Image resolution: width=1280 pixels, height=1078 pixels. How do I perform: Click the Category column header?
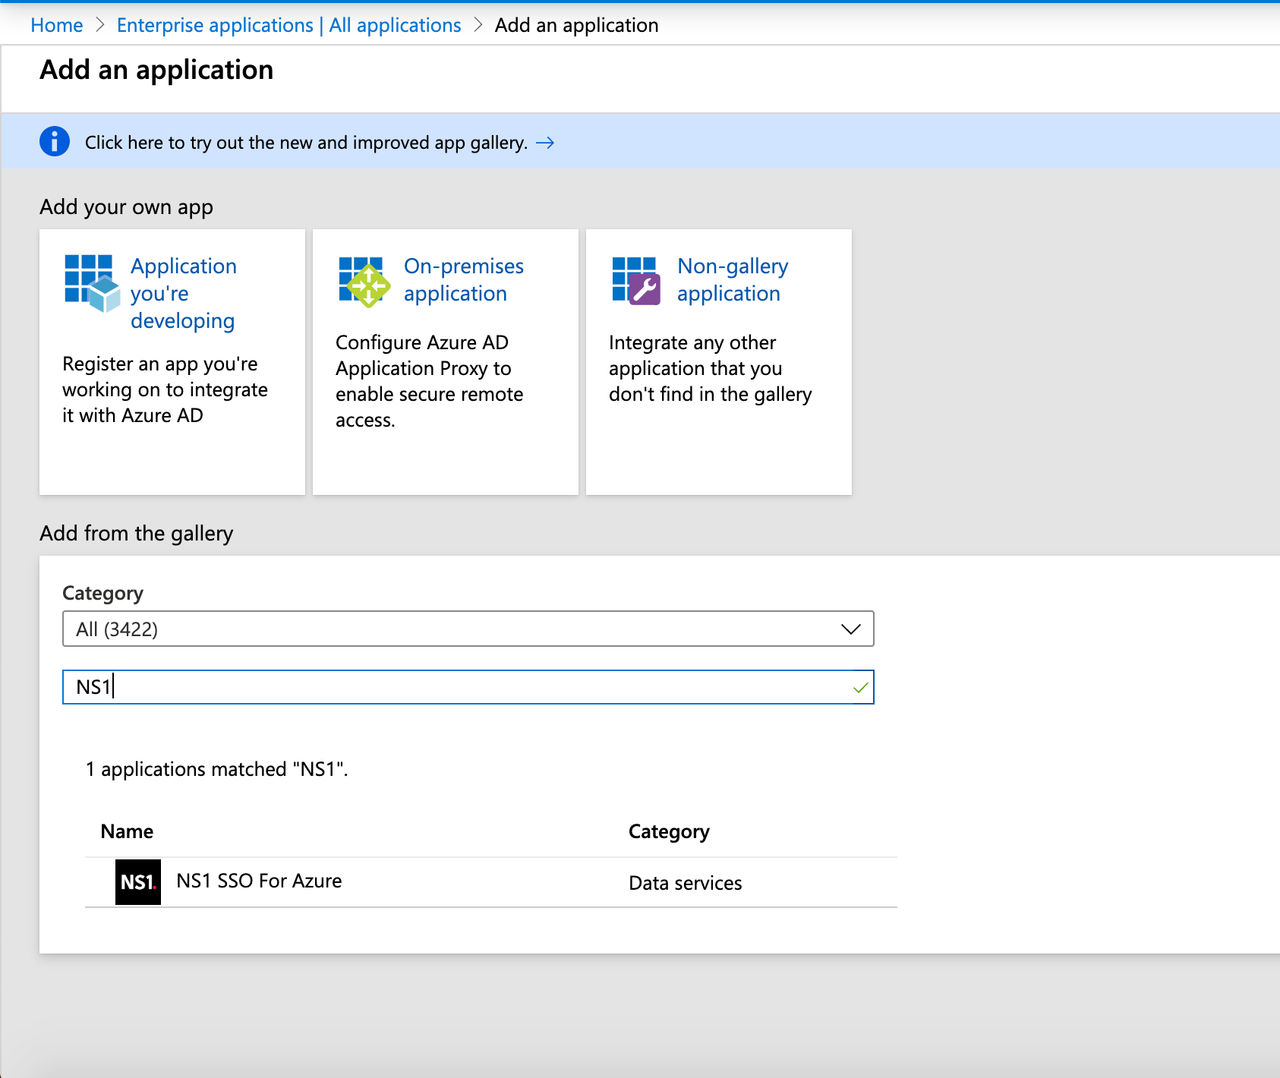[669, 832]
